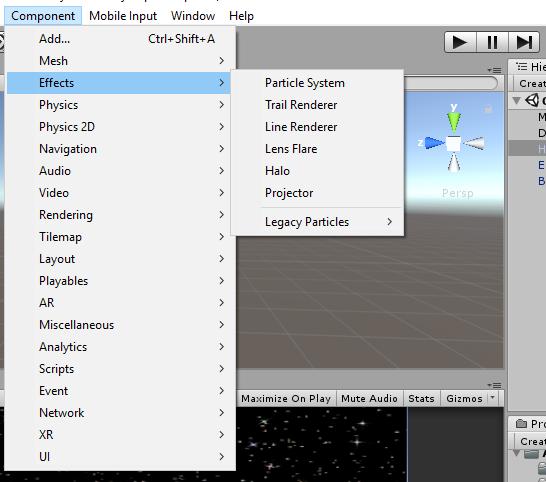Expand the Video submenu
Image resolution: width=546 pixels, height=482 pixels.
(x=118, y=193)
